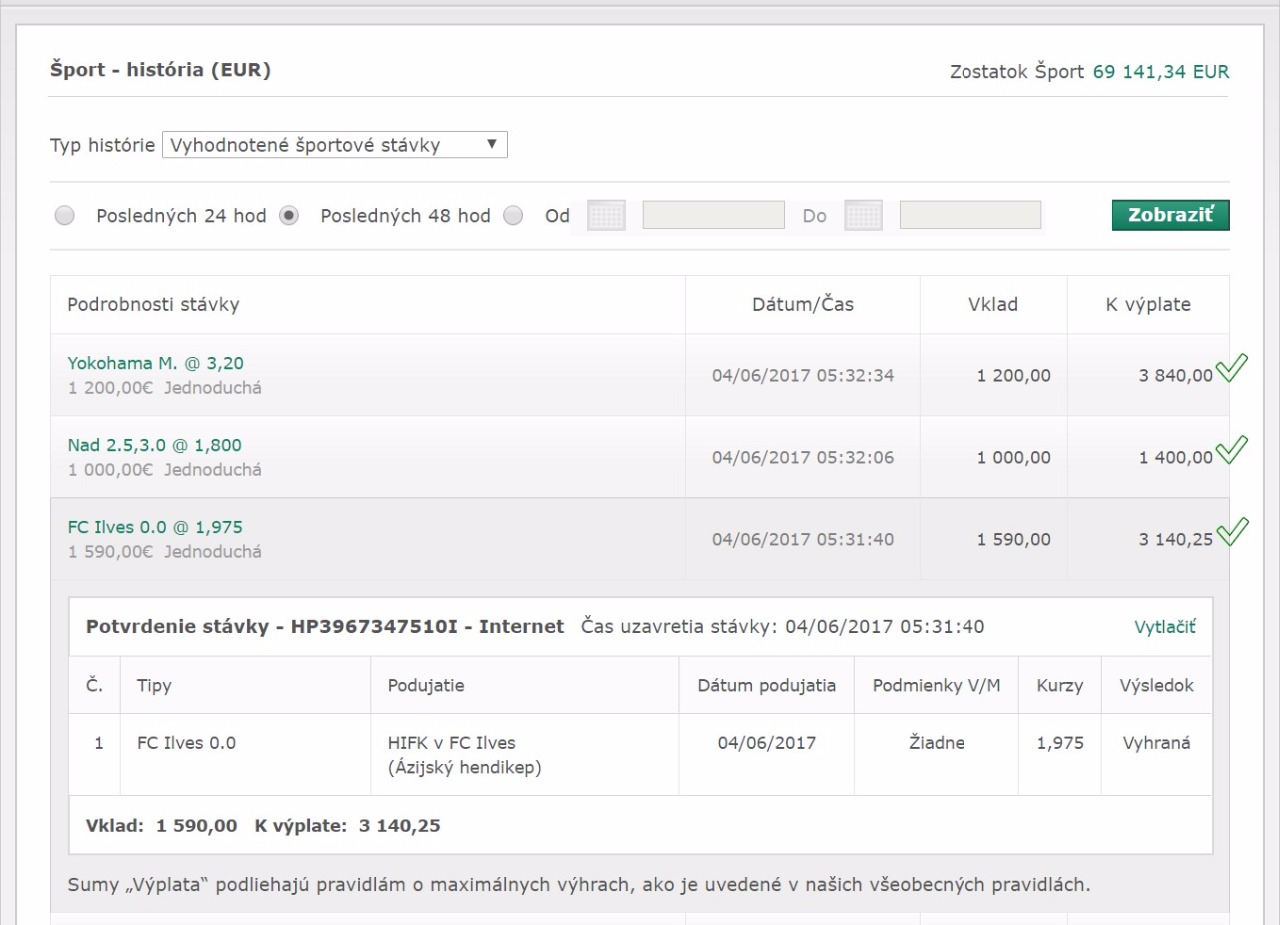Expand the Nad 2.5,3.0 @ 1,800 bet

155,445
